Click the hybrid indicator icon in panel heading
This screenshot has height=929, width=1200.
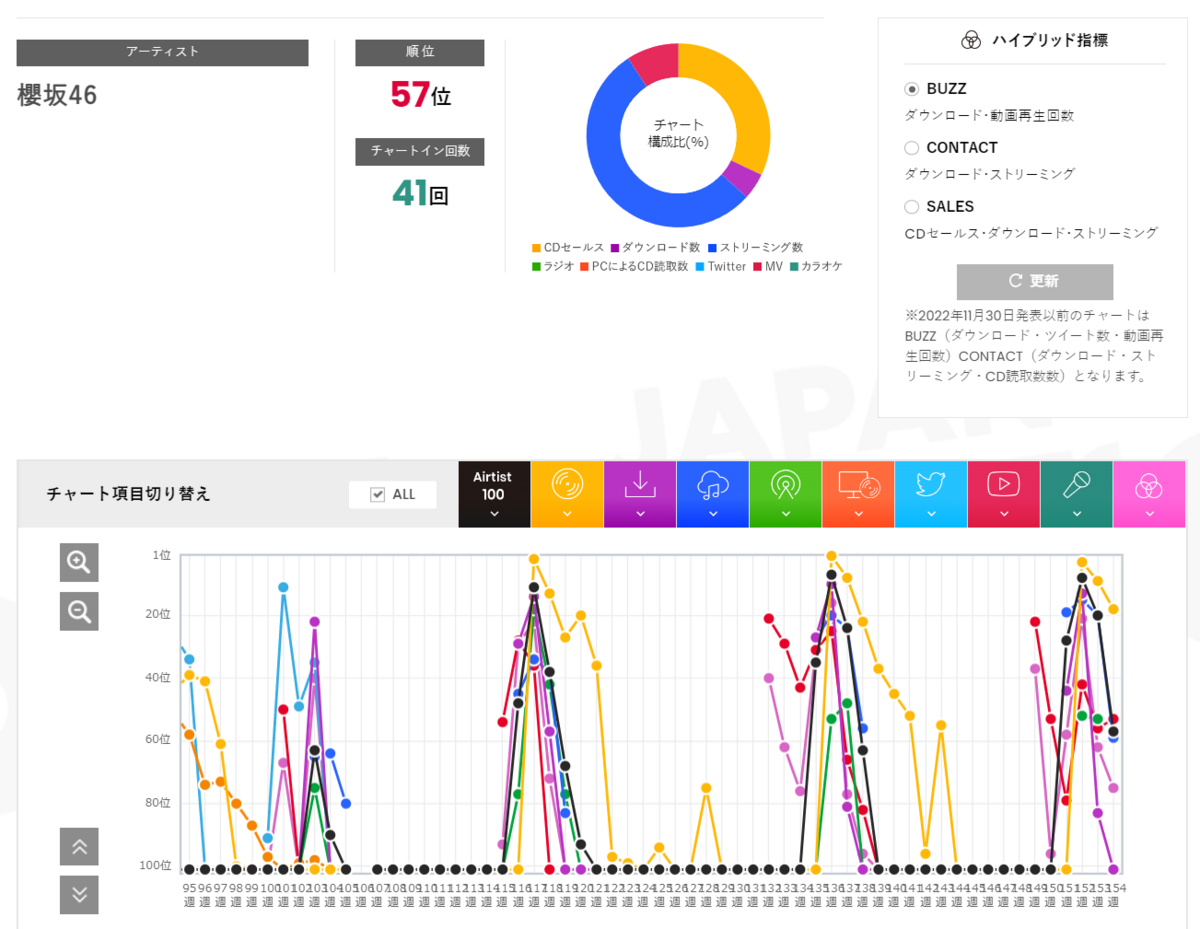(971, 41)
